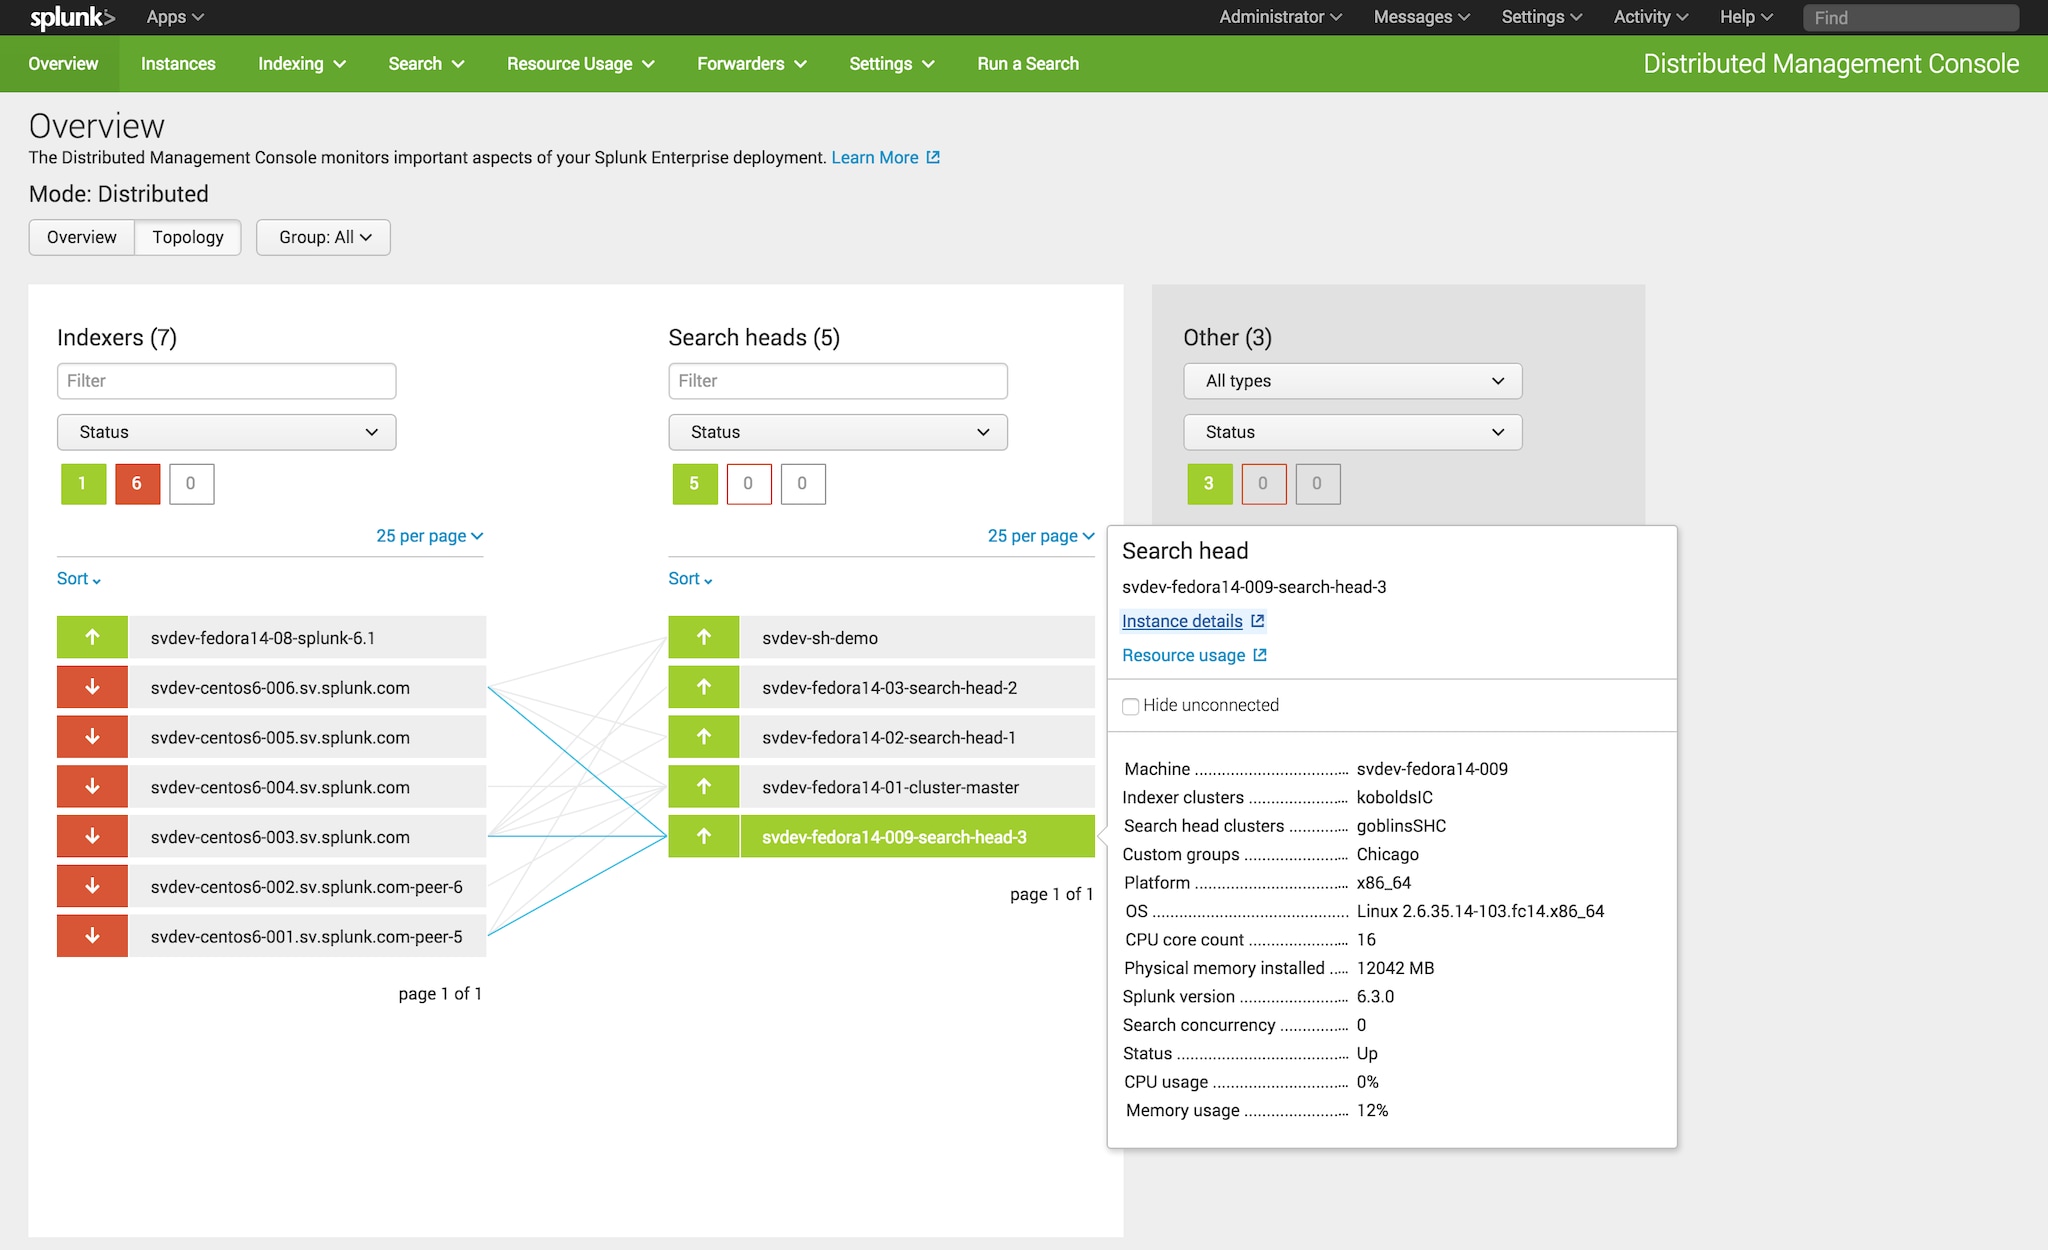Toggle search heads red 0 status box
This screenshot has width=2048, height=1250.
click(x=749, y=484)
